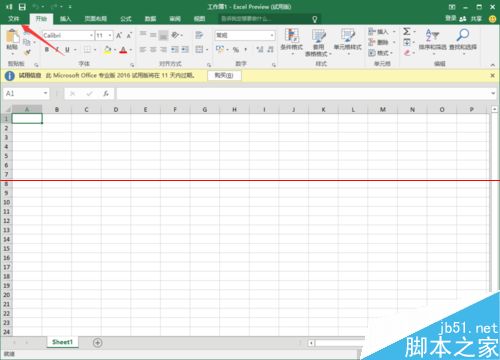Apply the red font color A
Image resolution: width=500 pixels, height=360 pixels.
pos(123,50)
